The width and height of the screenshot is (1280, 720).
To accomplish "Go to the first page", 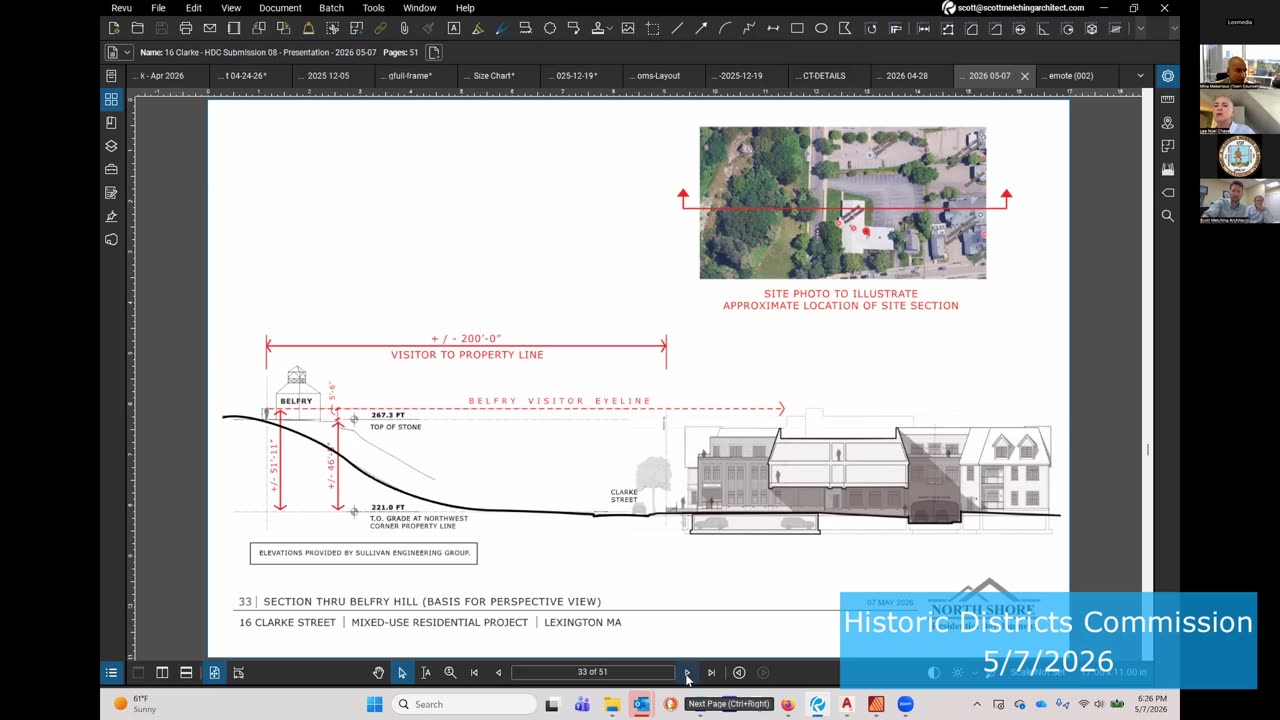I will [x=474, y=673].
